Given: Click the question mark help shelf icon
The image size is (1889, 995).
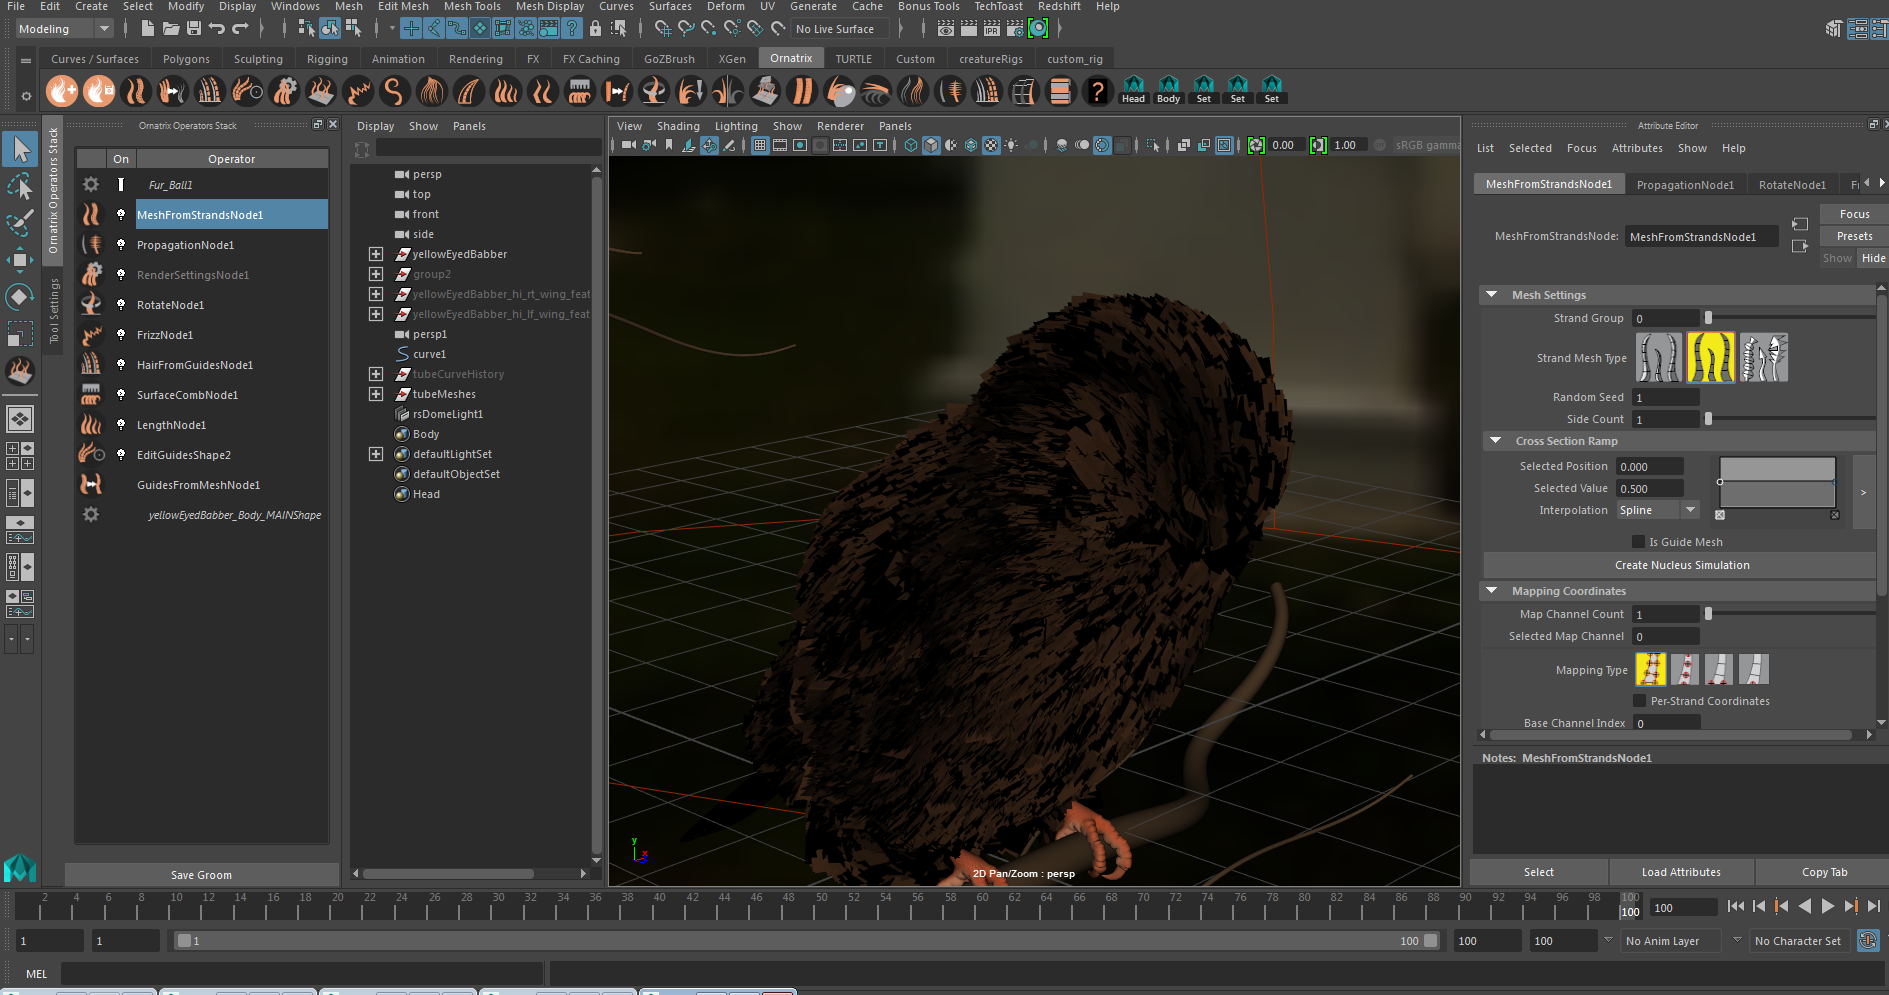Looking at the screenshot, I should 1097,92.
